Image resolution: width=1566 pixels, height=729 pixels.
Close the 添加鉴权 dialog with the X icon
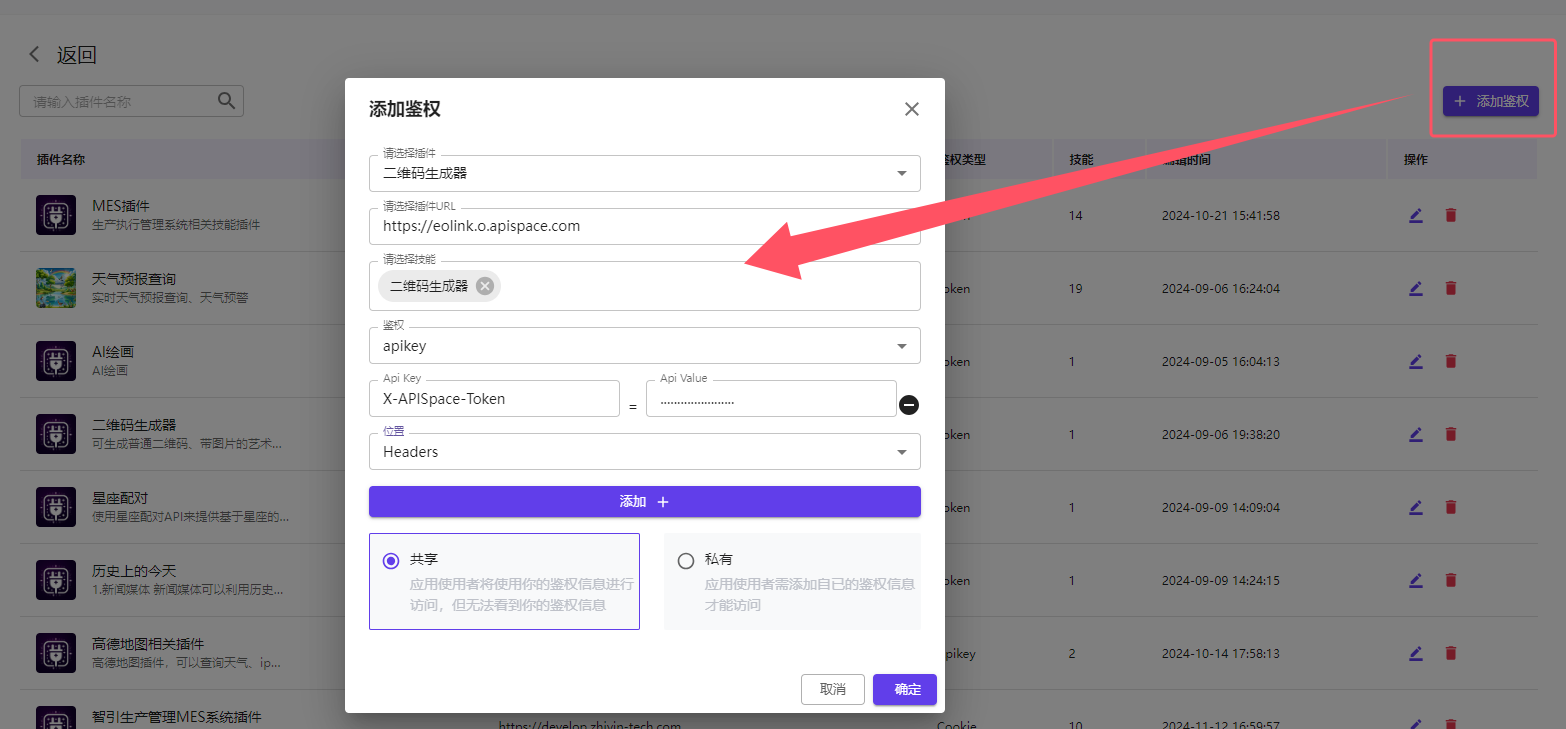[911, 109]
